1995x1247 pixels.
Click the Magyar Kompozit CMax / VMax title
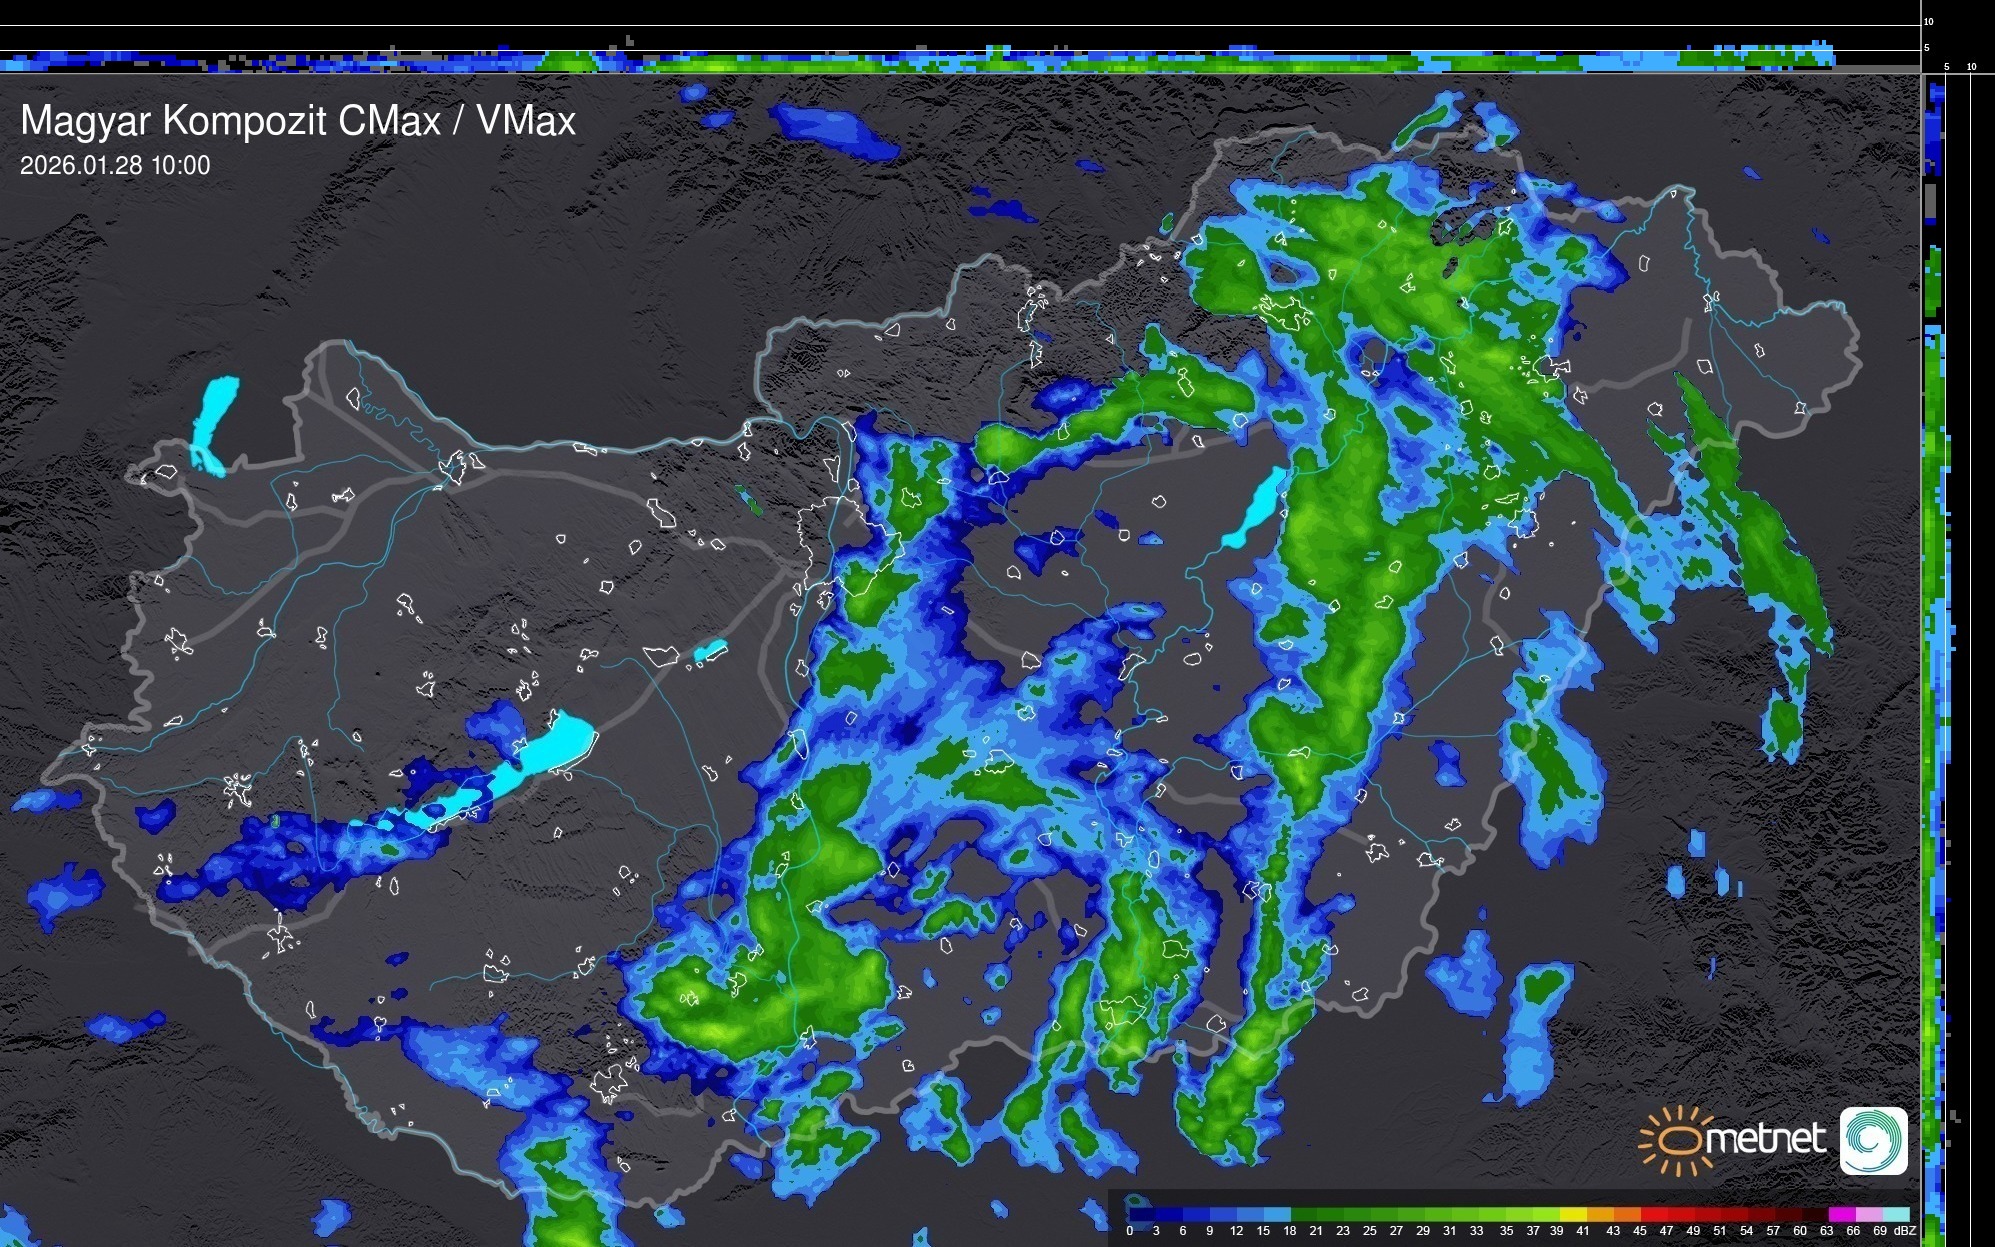coord(298,121)
